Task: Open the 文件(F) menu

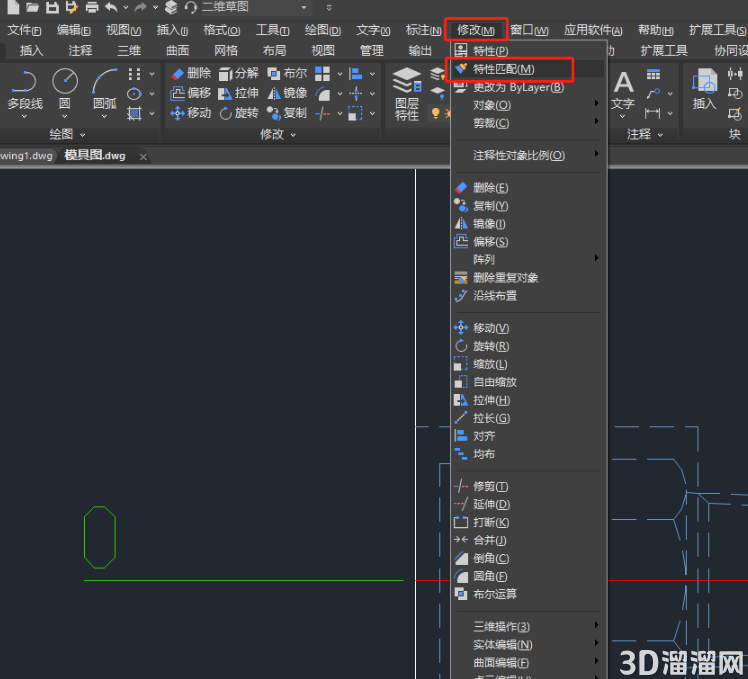Action: (x=24, y=30)
